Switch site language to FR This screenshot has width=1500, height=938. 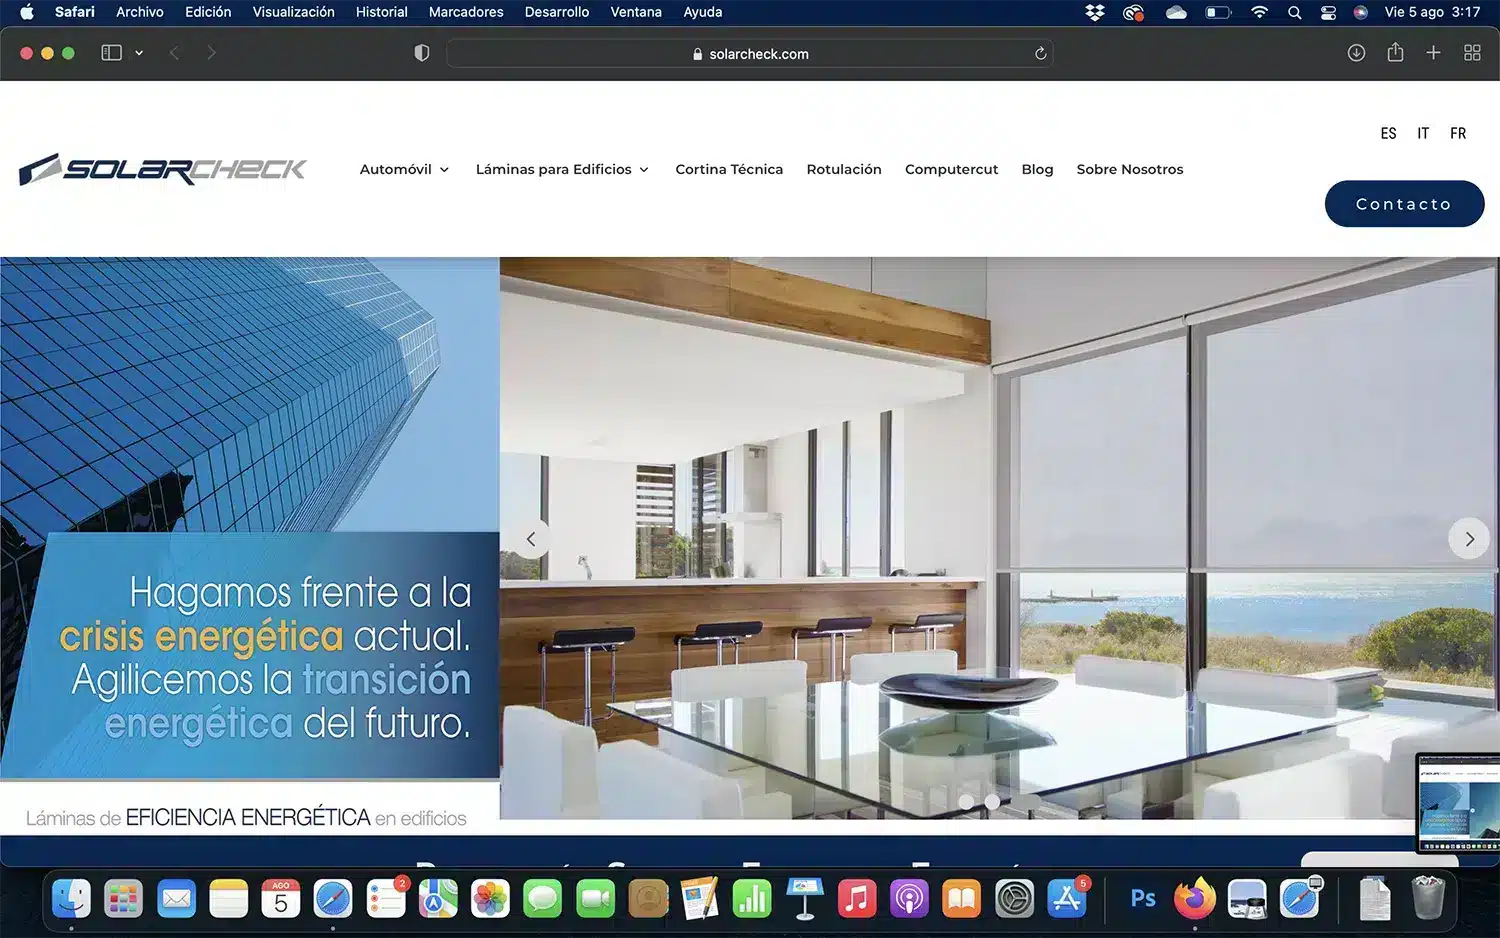point(1457,133)
